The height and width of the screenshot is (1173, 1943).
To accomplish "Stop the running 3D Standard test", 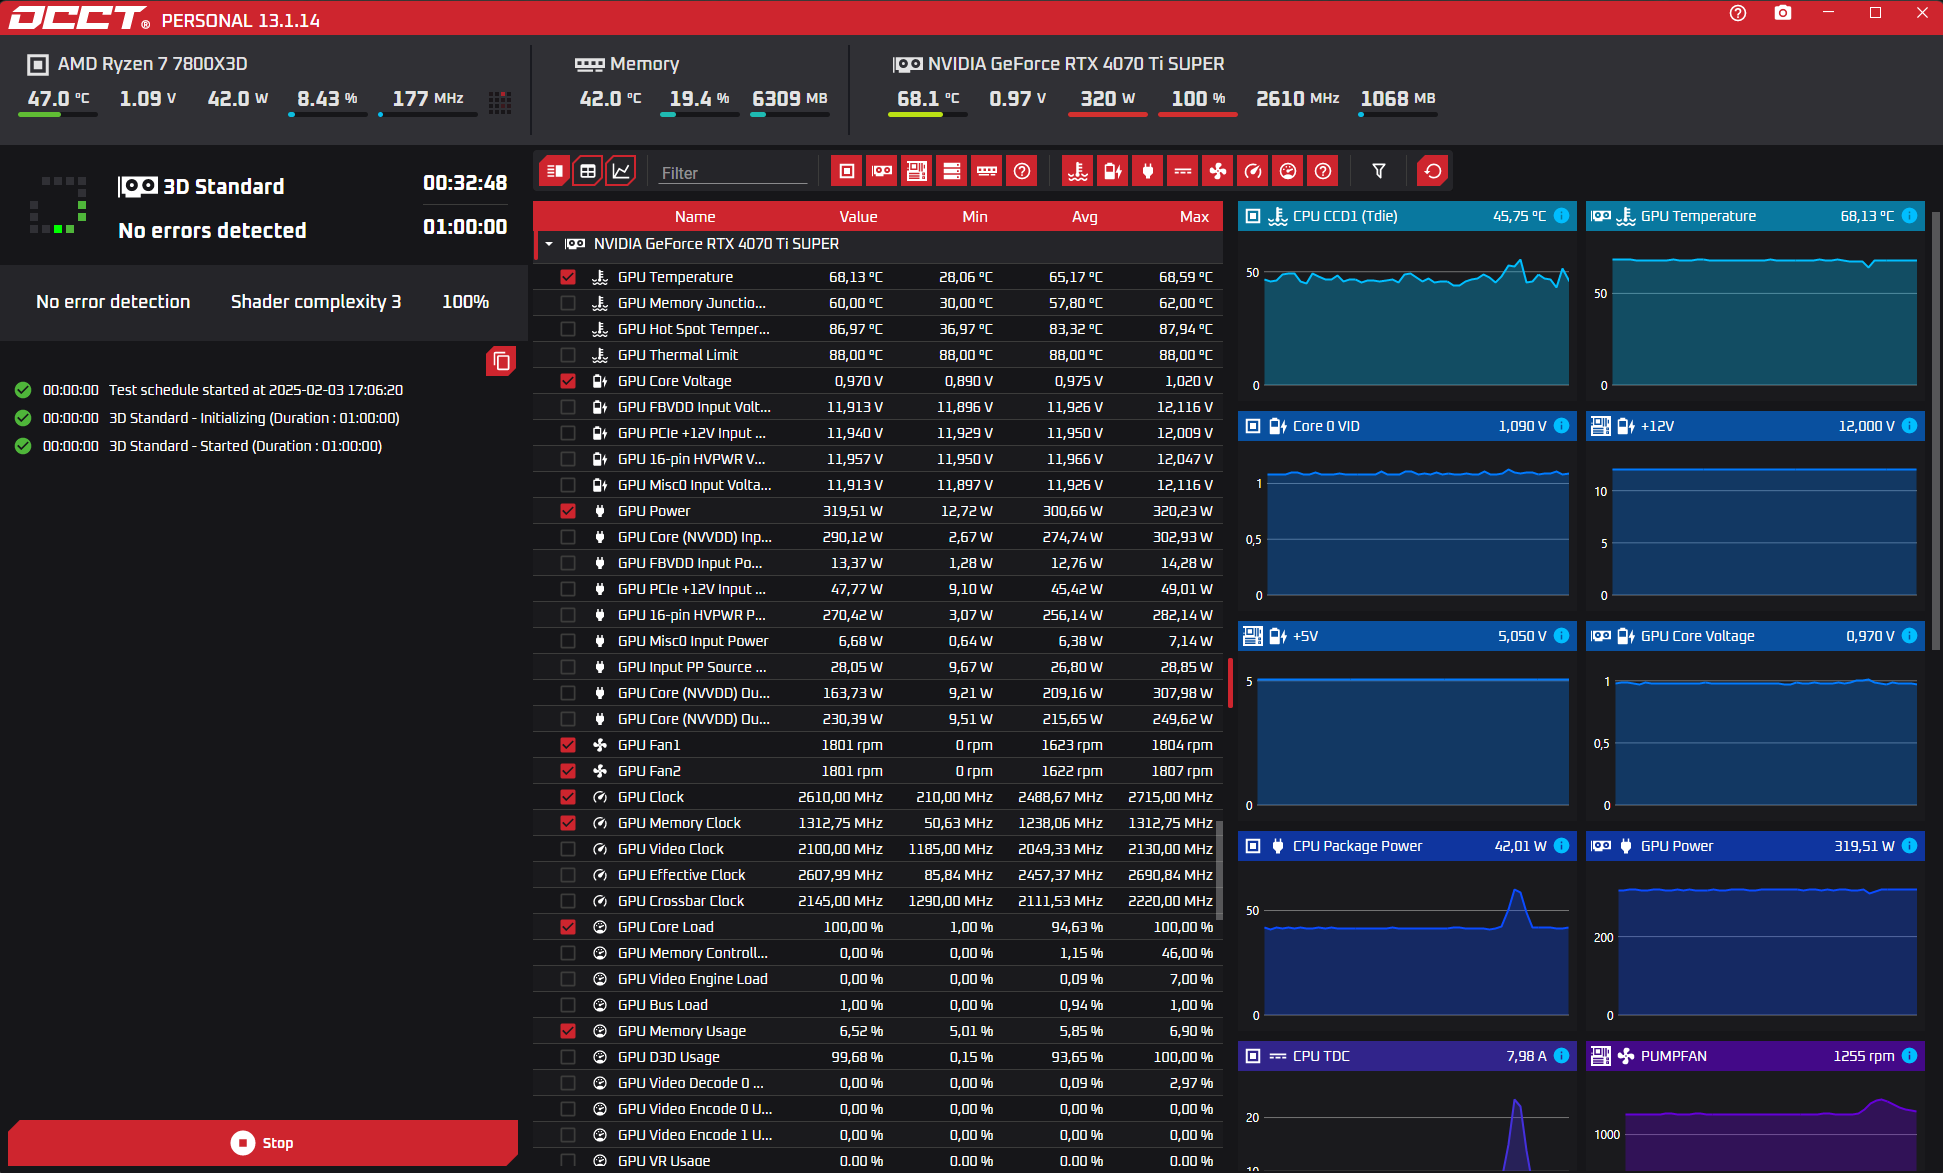I will (263, 1142).
